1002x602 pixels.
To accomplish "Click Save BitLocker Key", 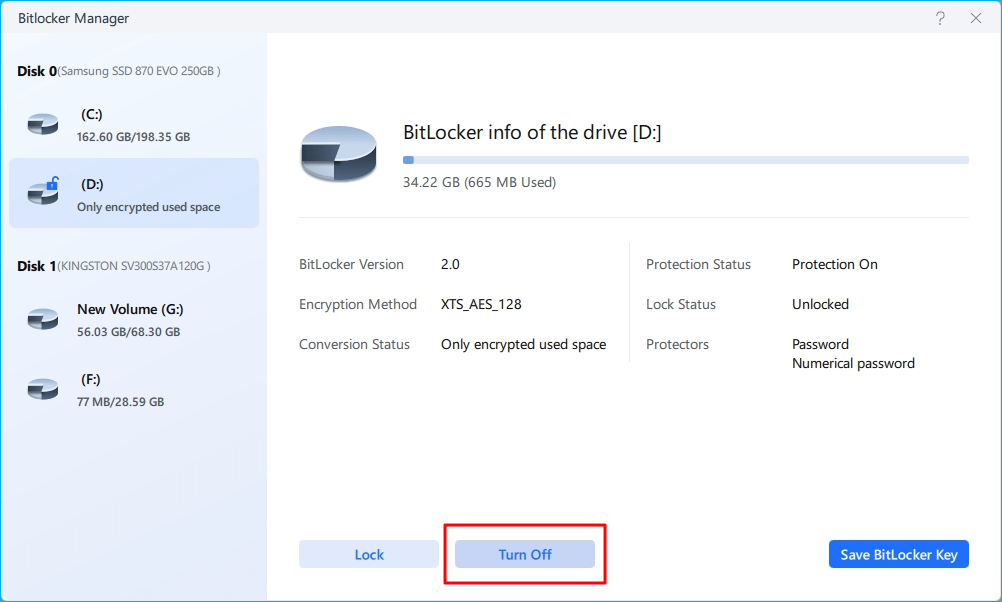I will click(897, 553).
